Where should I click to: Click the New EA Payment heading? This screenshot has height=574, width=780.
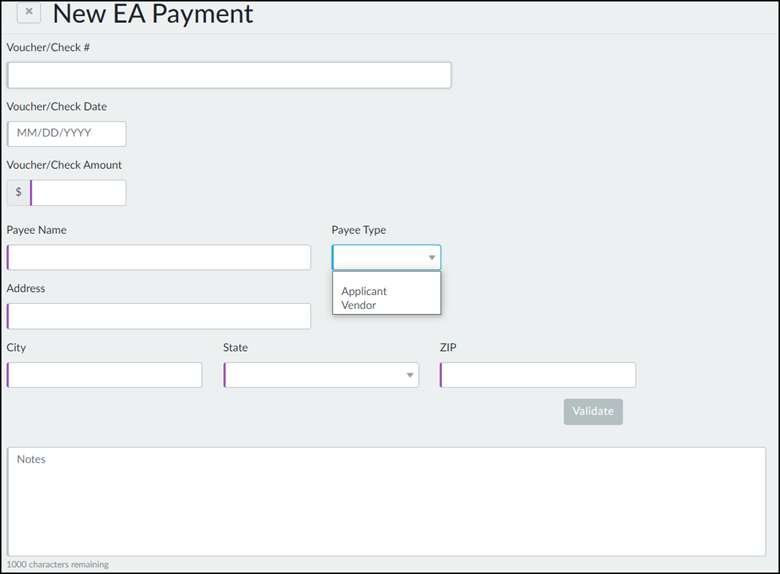pyautogui.click(x=153, y=14)
